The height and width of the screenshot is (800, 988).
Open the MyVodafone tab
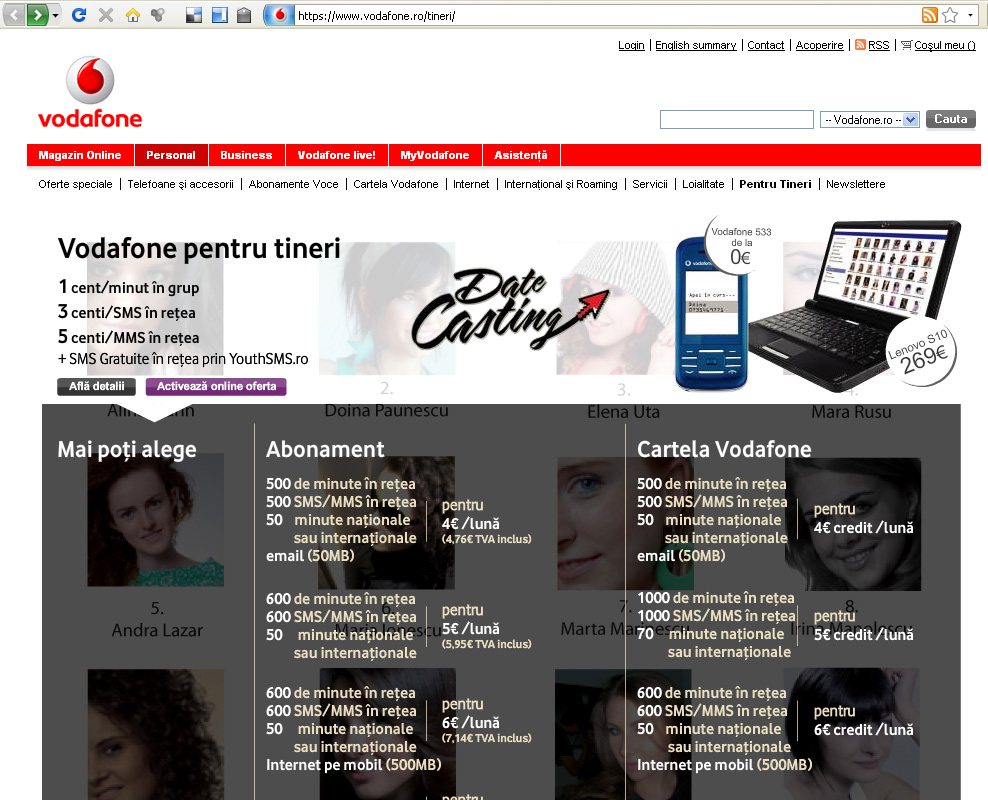pyautogui.click(x=435, y=155)
